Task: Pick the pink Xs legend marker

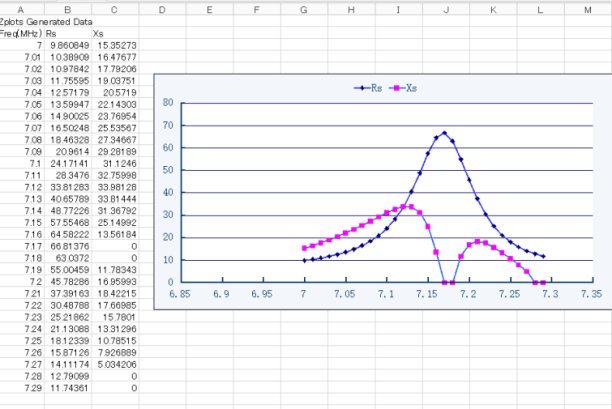Action: point(396,88)
